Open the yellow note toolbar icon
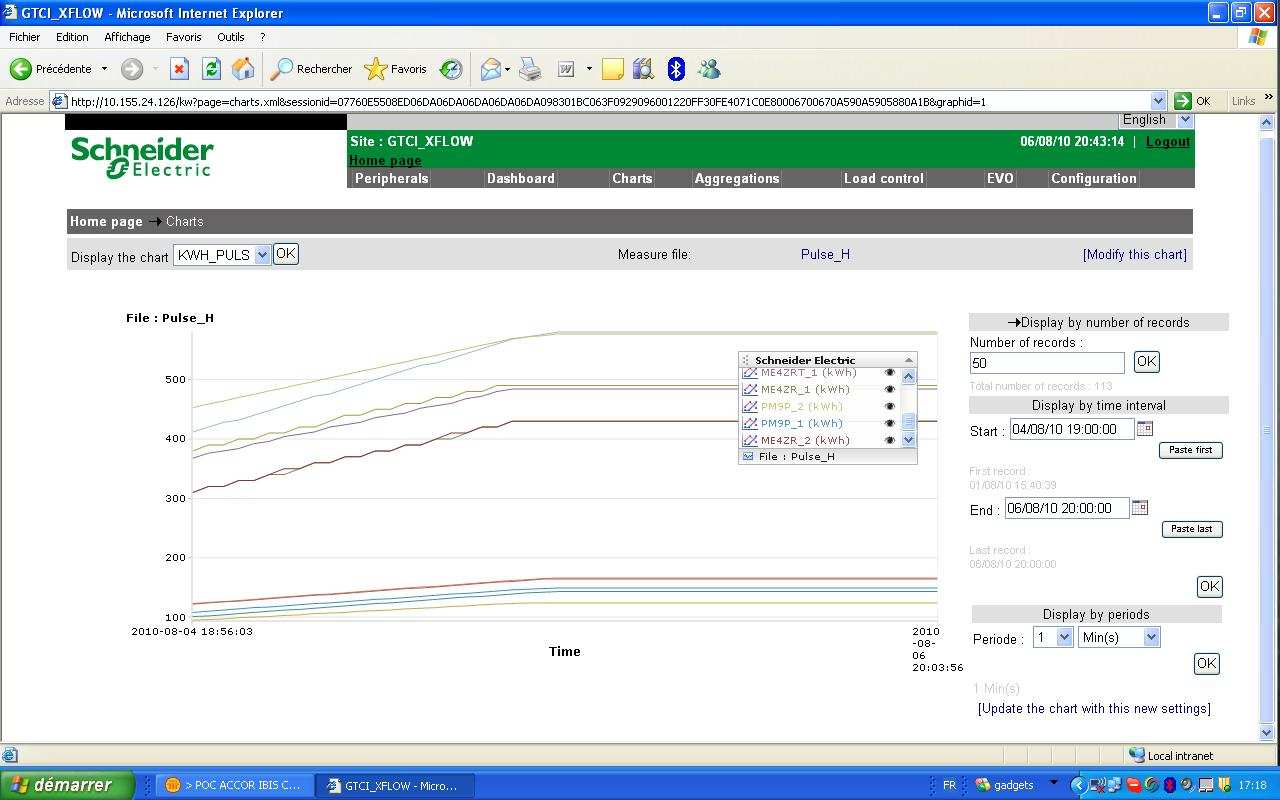This screenshot has height=800, width=1280. click(x=613, y=69)
